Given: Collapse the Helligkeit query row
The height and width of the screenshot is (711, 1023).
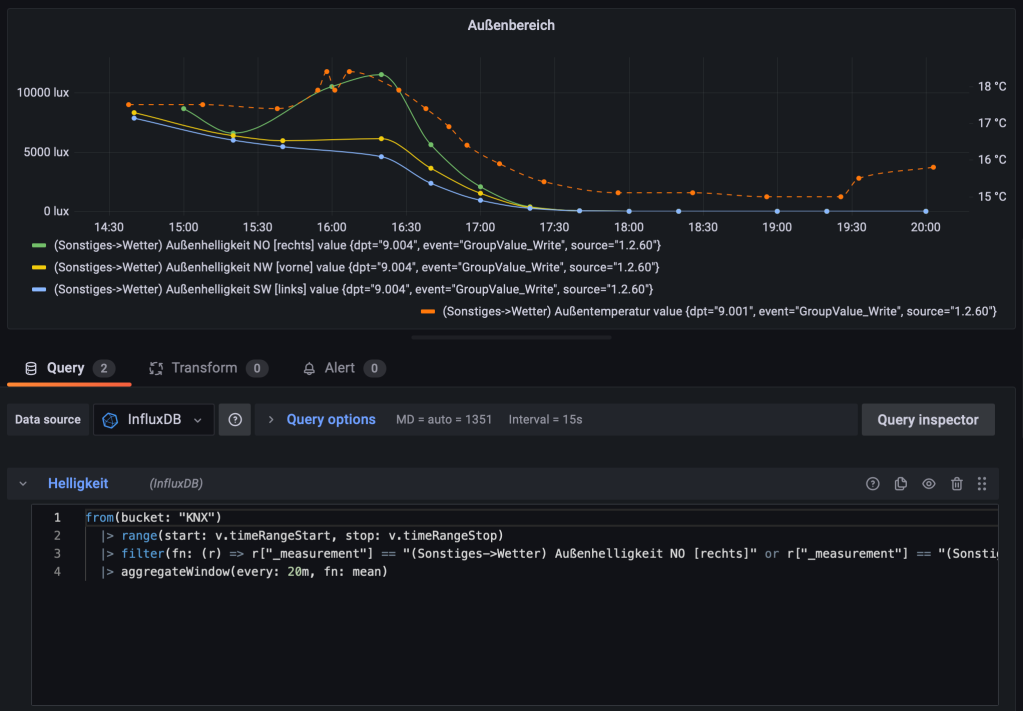Looking at the screenshot, I should 23,483.
